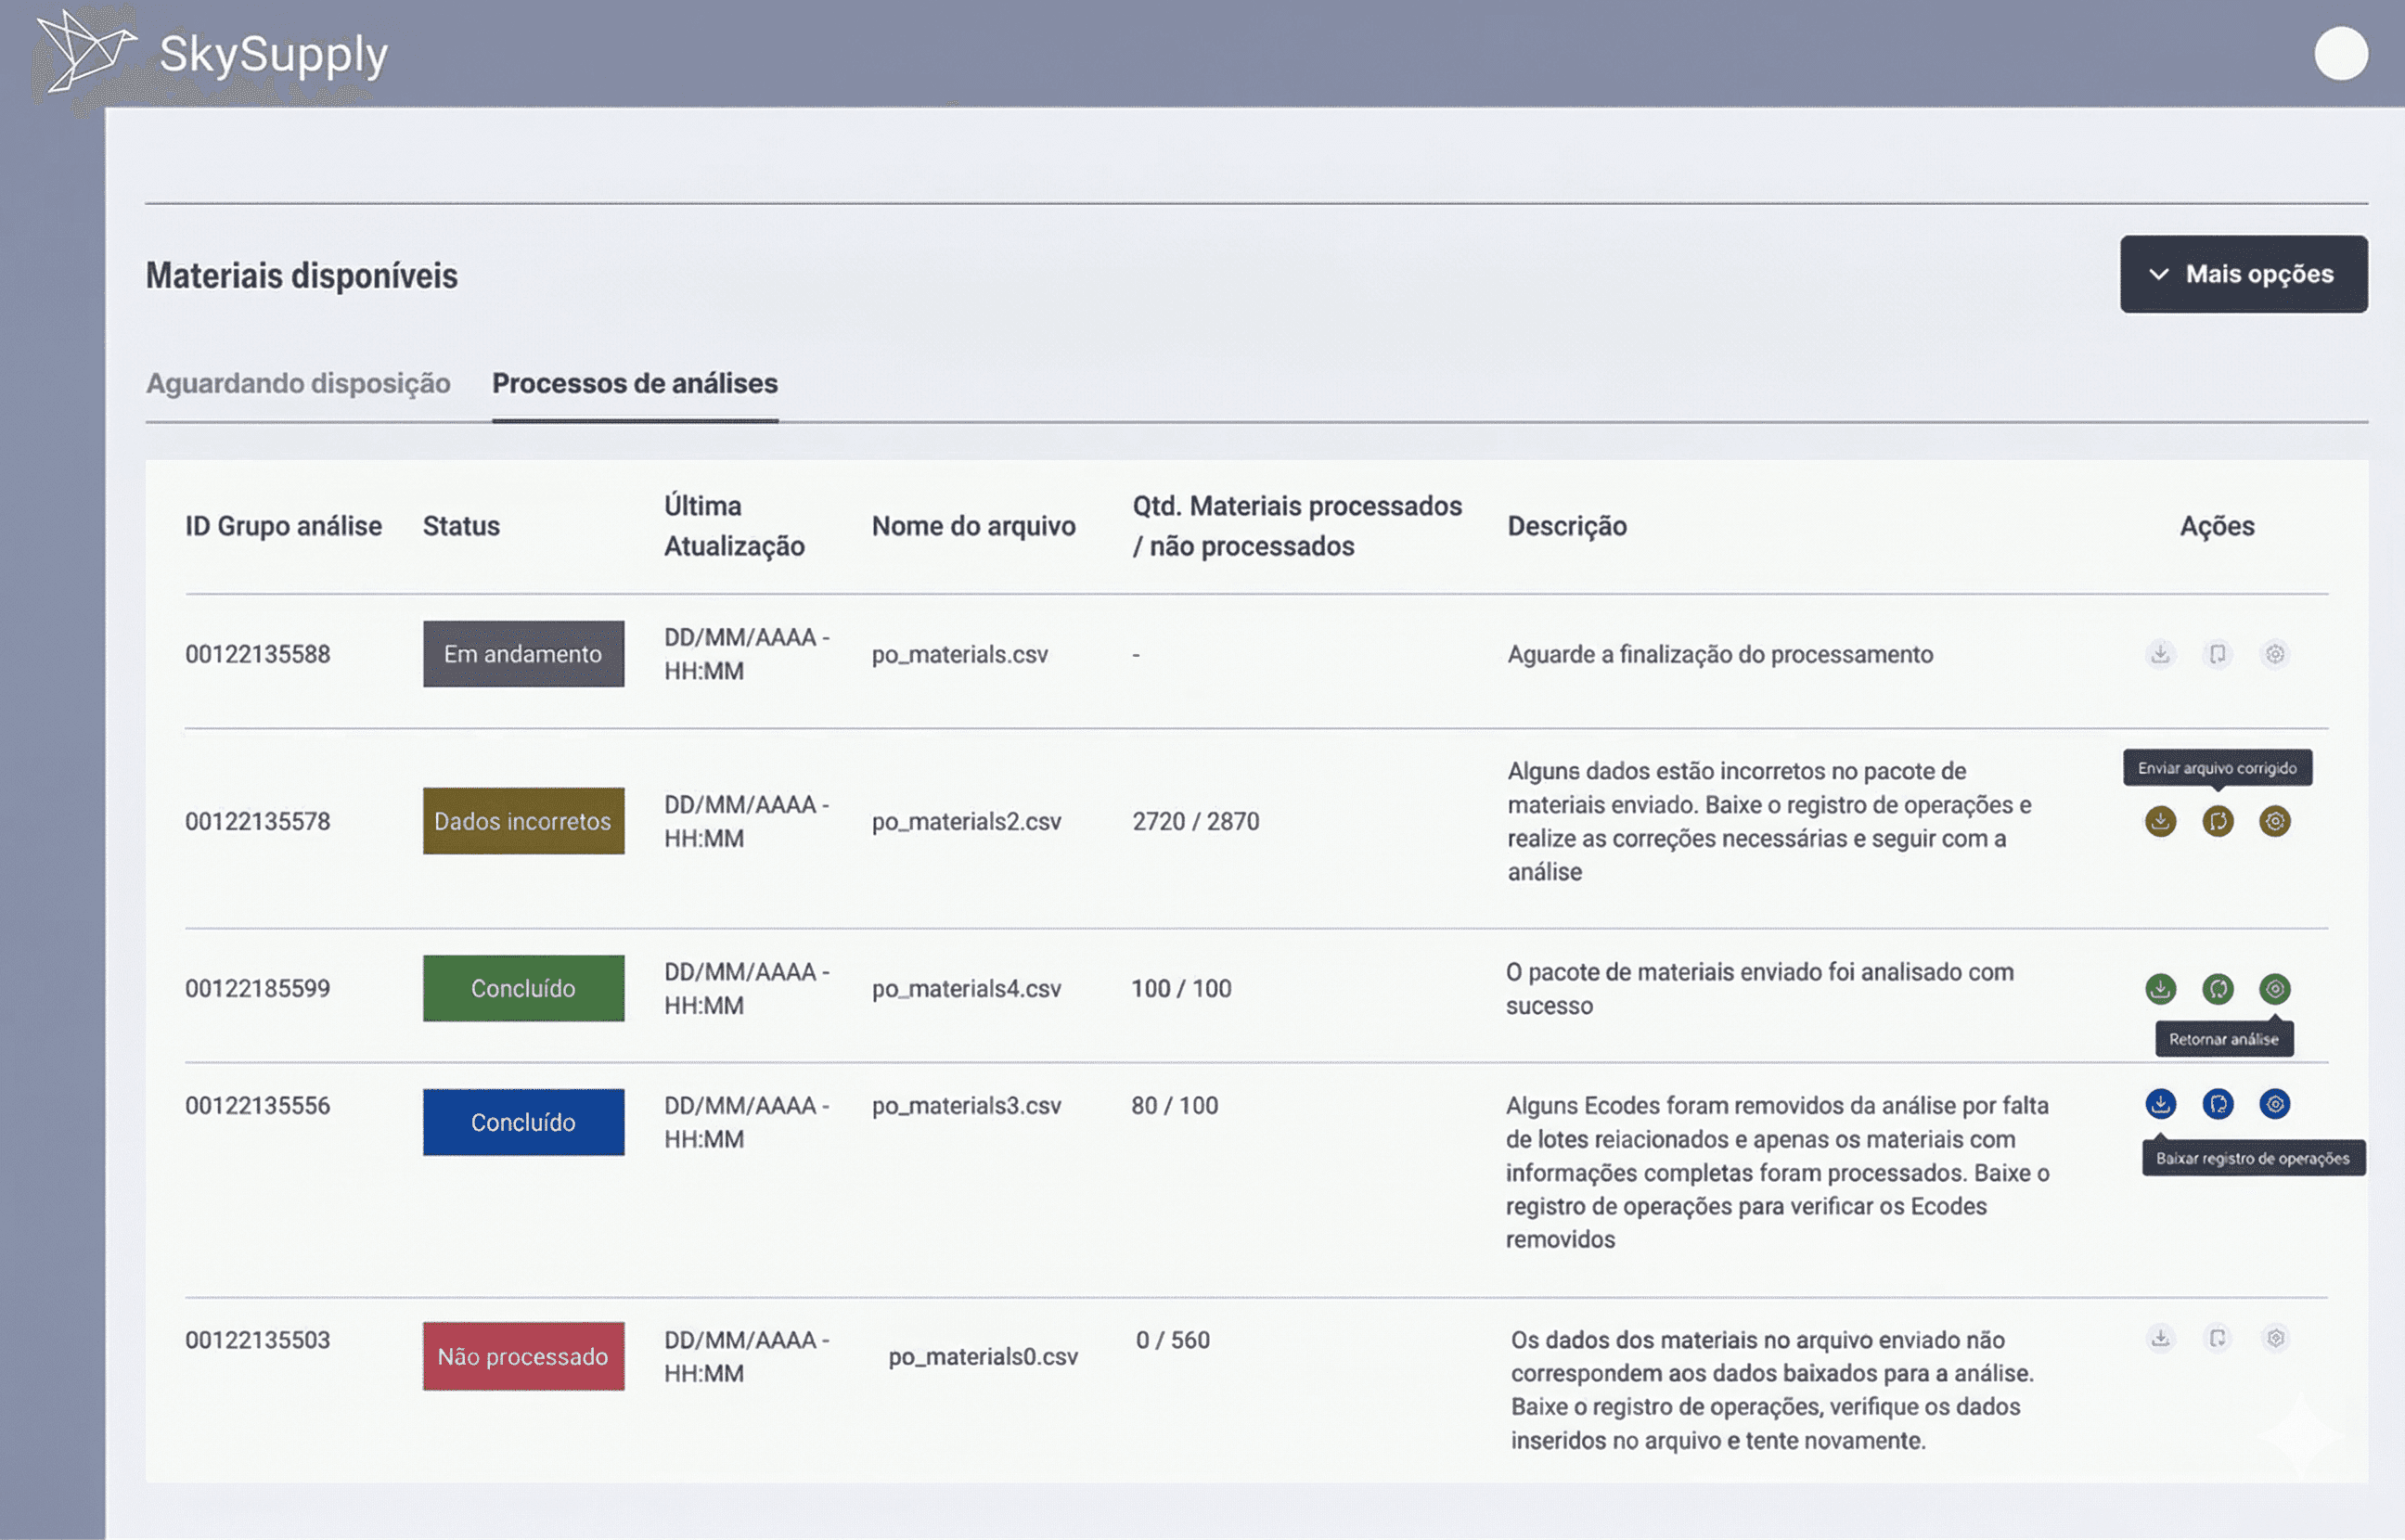Switch to Aguardando disposição tab
The image size is (2405, 1540).
point(298,383)
